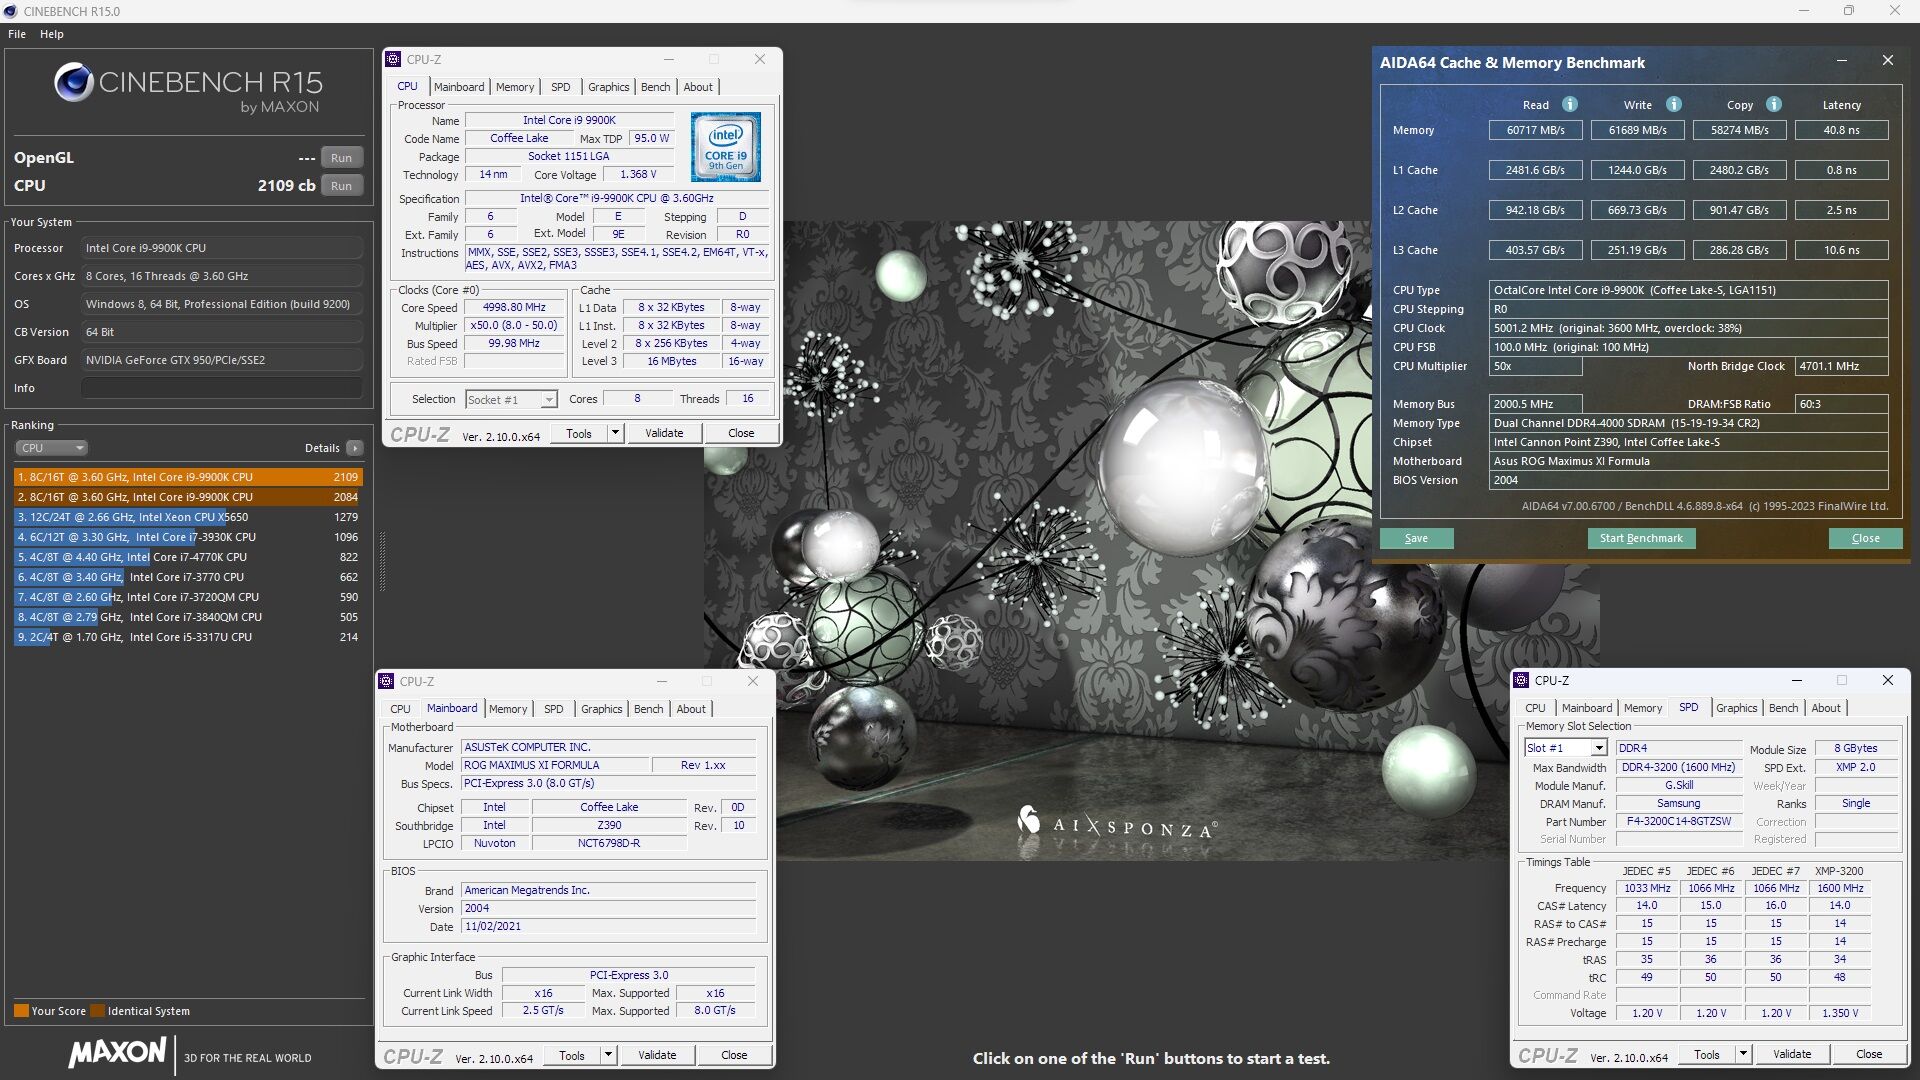
Task: Click the Read info icon in AIDA64
Action: (1570, 104)
